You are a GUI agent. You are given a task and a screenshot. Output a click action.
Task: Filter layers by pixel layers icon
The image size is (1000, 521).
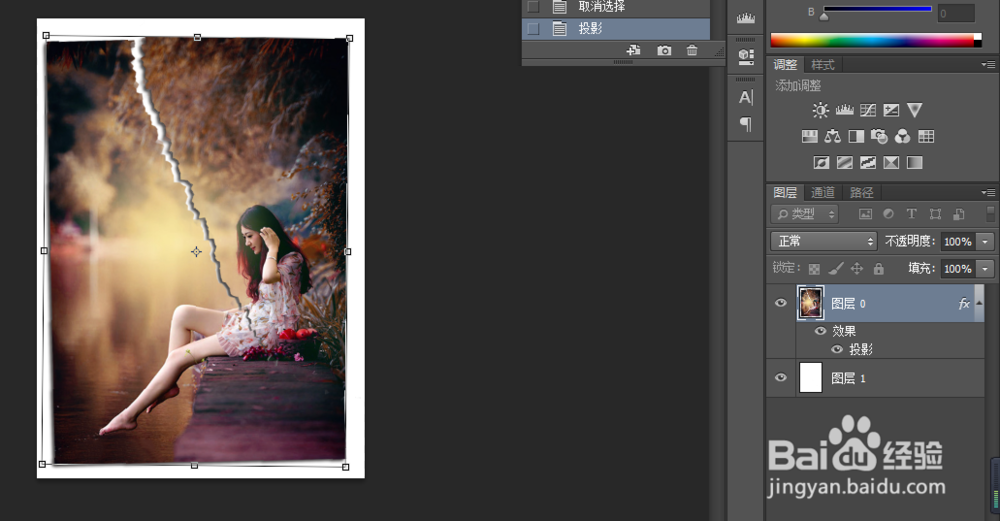click(x=865, y=214)
